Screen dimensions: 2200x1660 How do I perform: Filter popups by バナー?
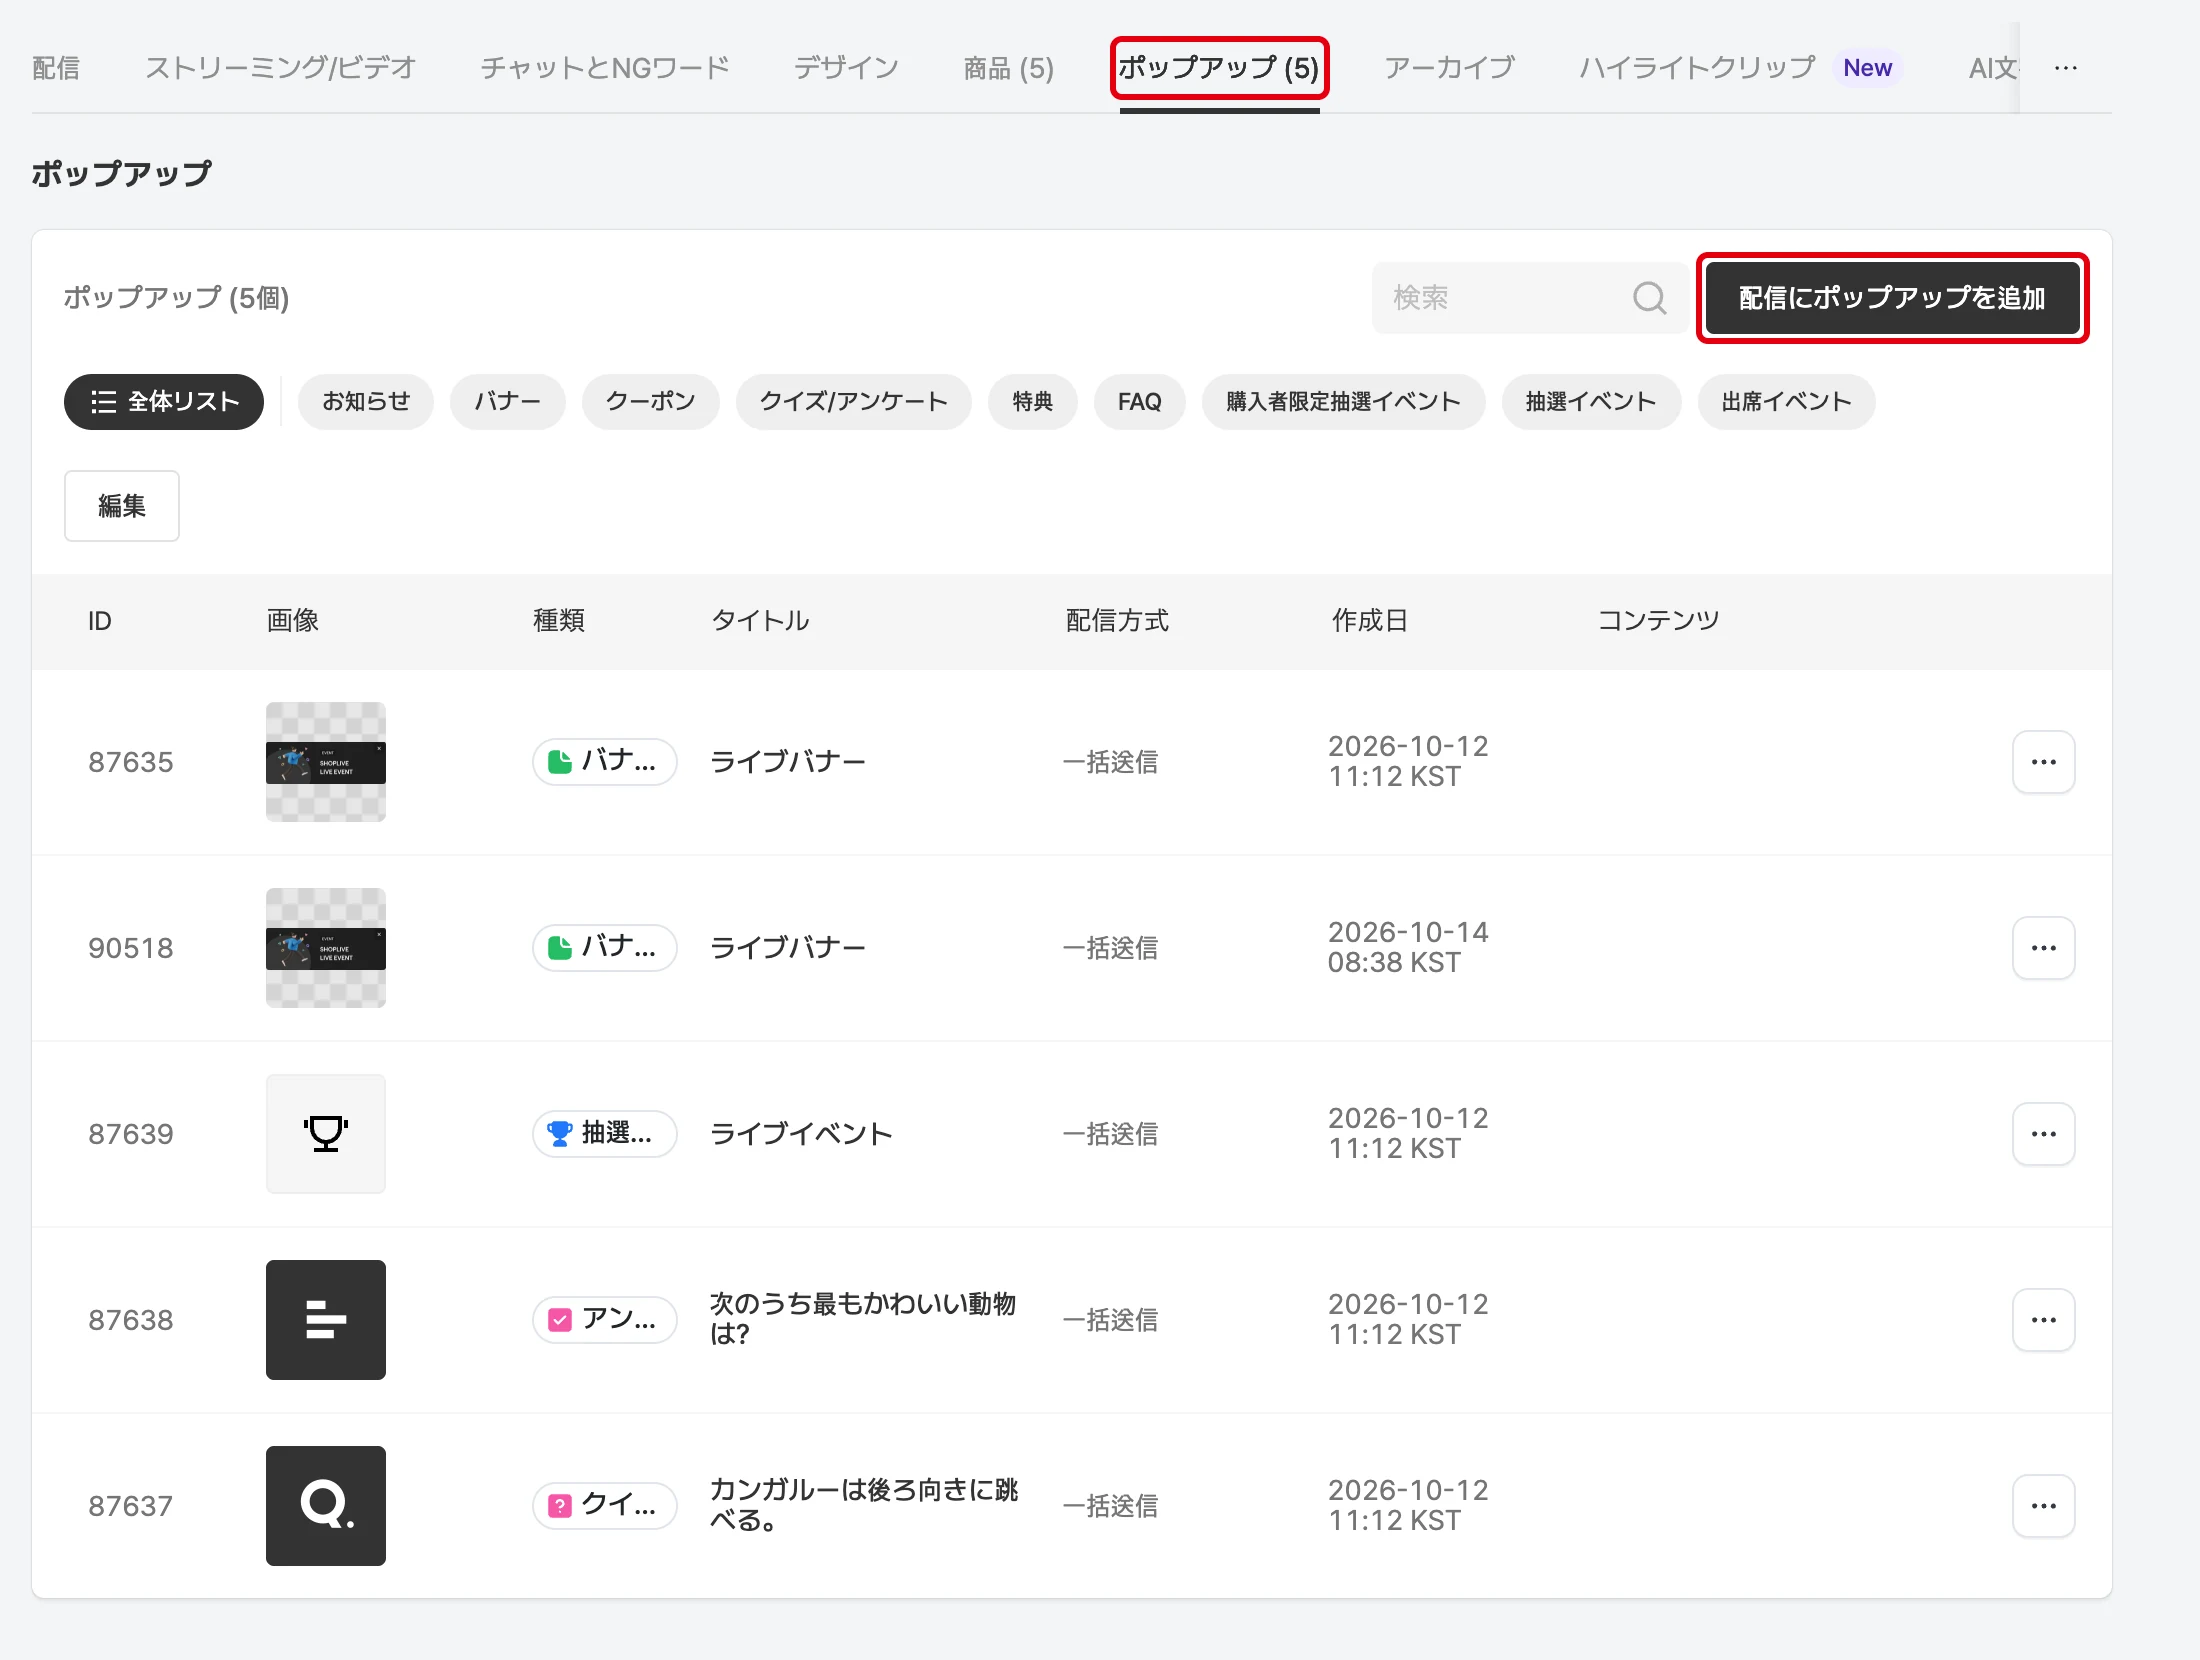point(508,402)
